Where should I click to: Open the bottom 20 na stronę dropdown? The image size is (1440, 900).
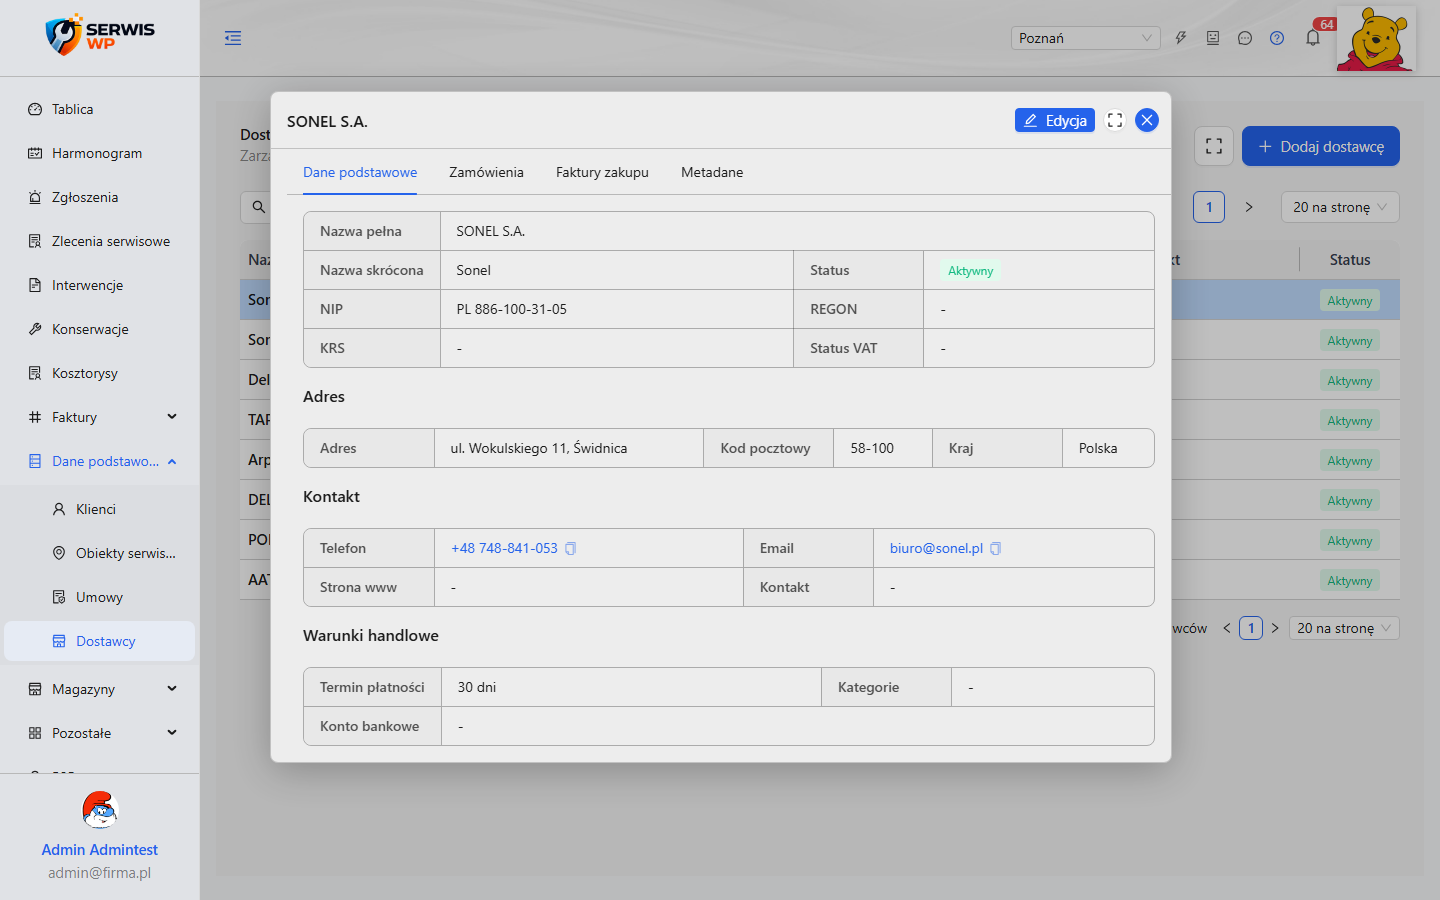pos(1344,628)
